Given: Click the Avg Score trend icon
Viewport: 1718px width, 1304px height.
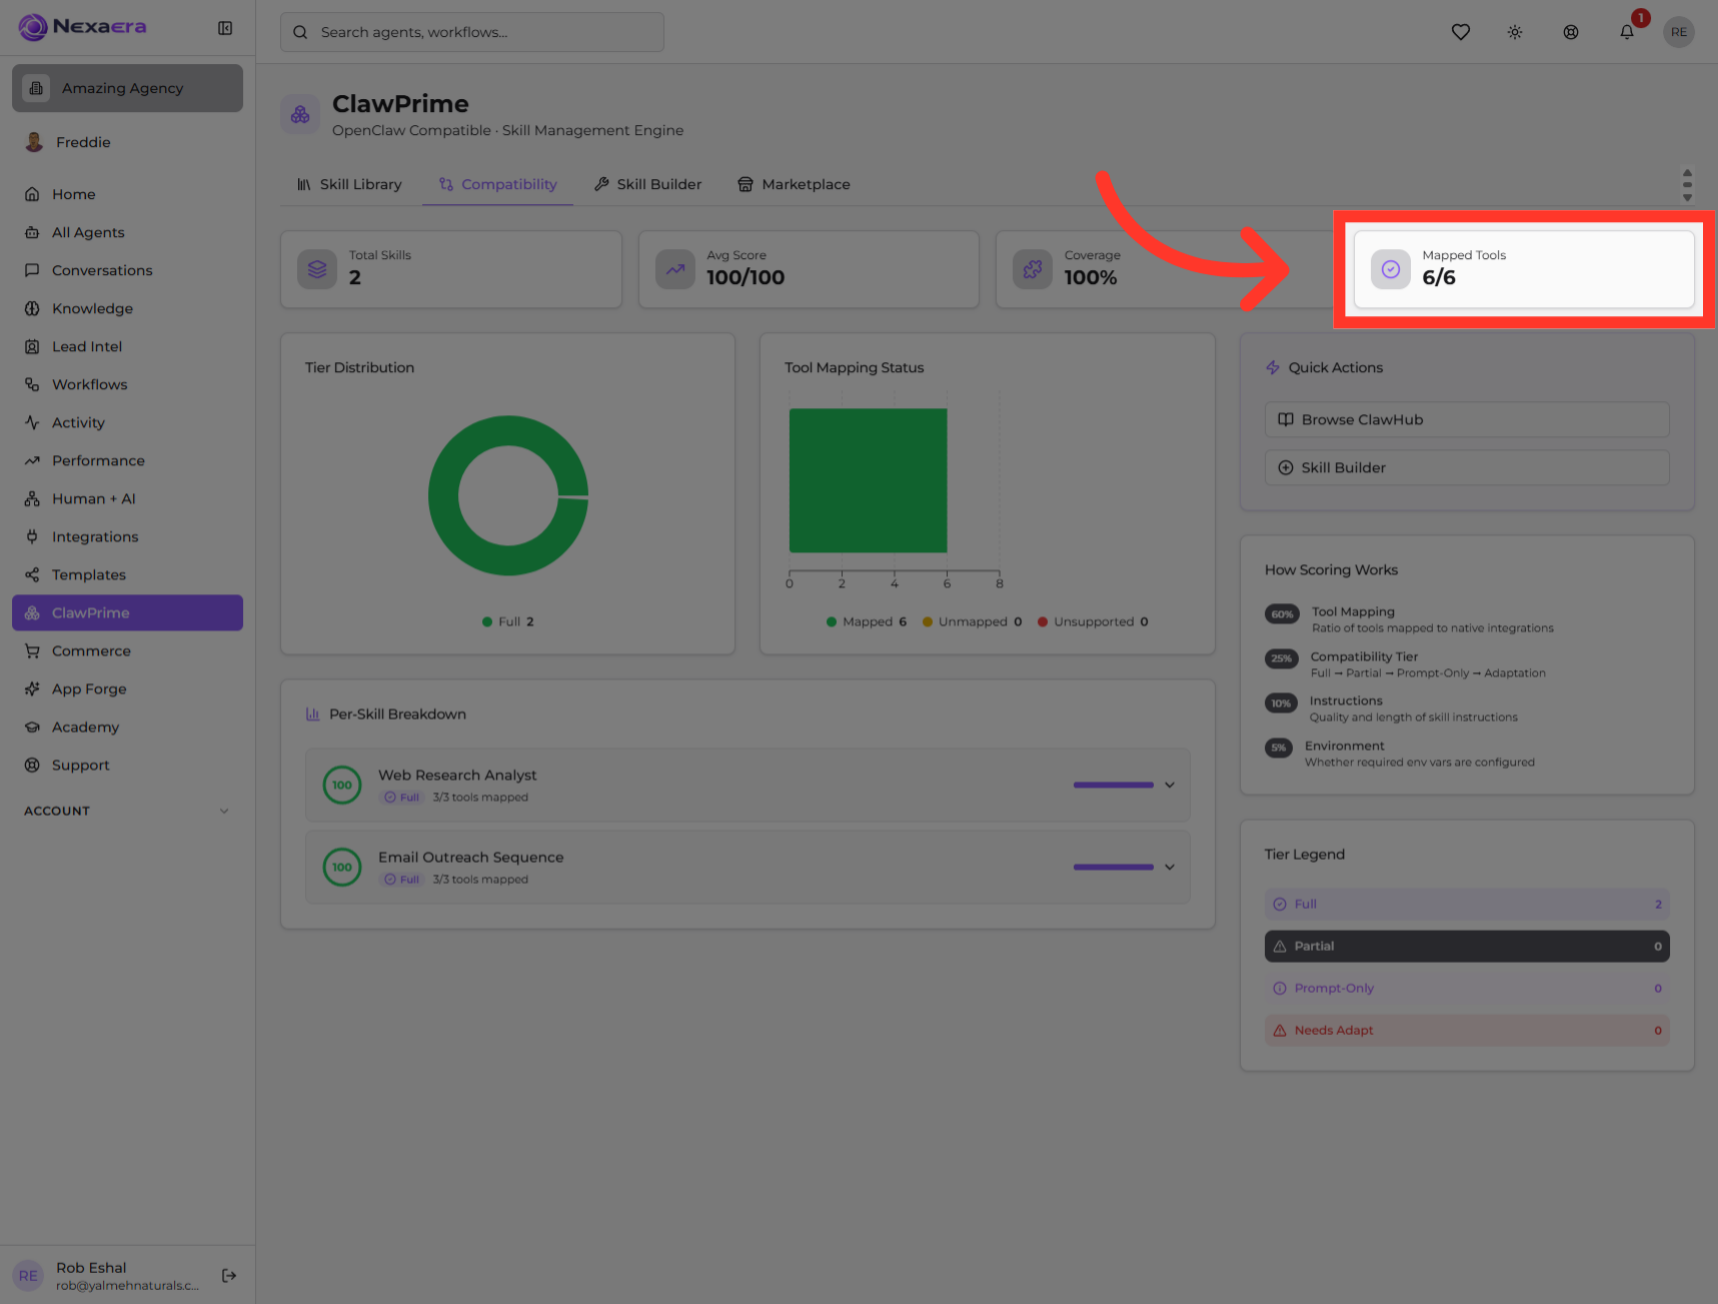Looking at the screenshot, I should pos(675,269).
